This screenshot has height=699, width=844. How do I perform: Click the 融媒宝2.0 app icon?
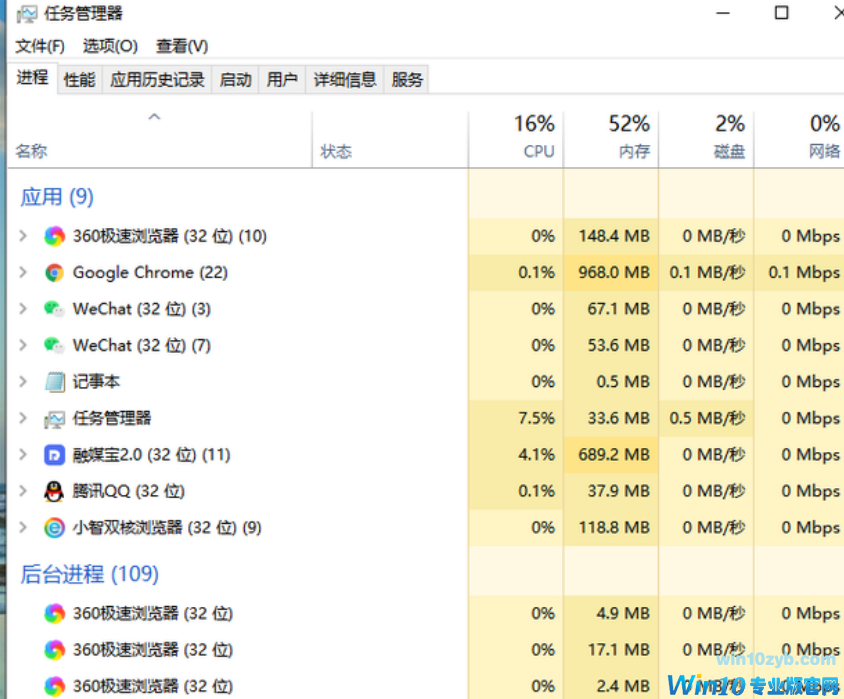point(54,455)
